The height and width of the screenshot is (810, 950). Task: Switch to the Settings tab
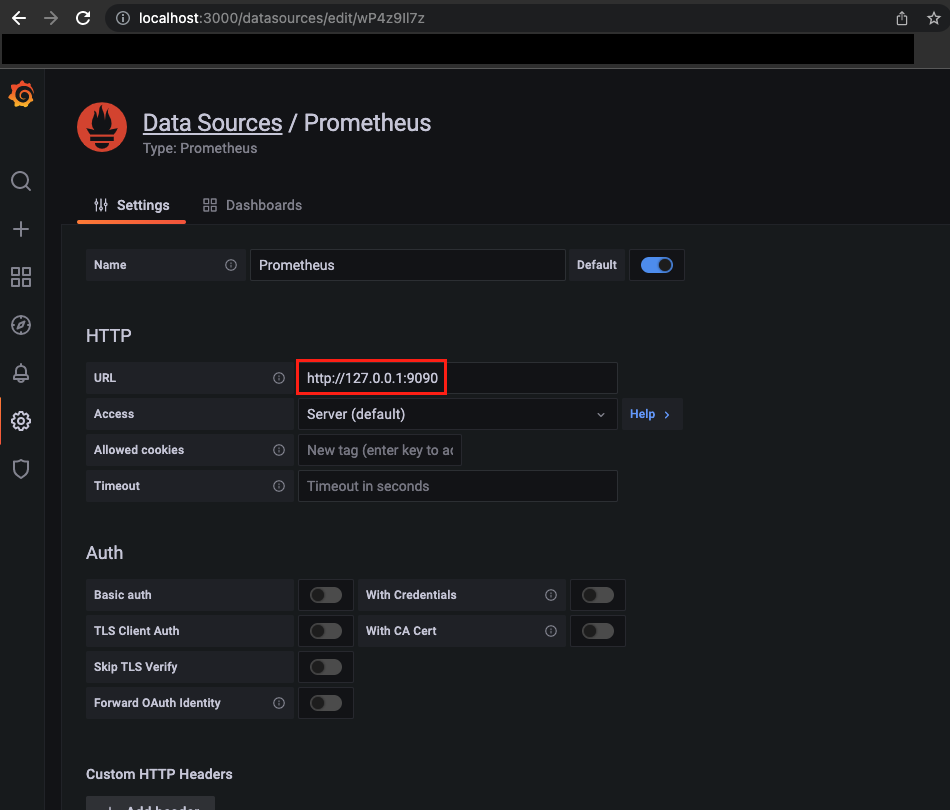pyautogui.click(x=131, y=205)
